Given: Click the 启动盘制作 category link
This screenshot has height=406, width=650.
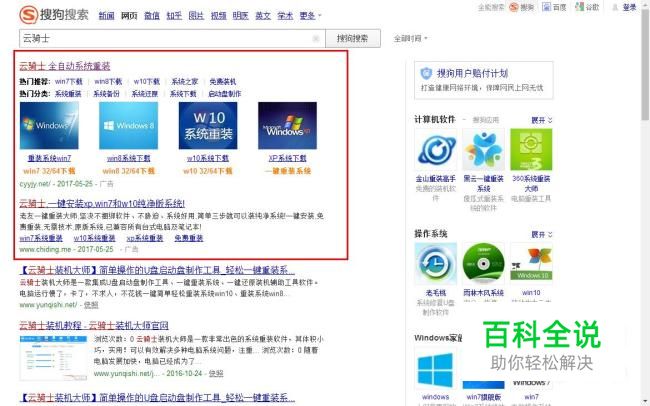Looking at the screenshot, I should [x=225, y=94].
